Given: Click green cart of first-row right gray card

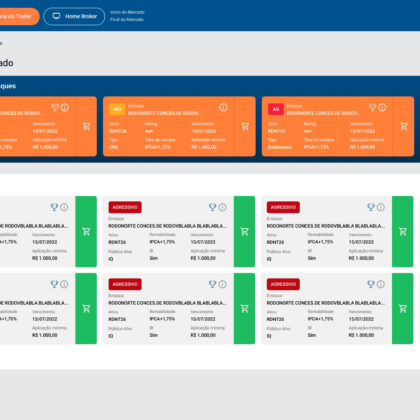Looking at the screenshot, I should click(403, 232).
